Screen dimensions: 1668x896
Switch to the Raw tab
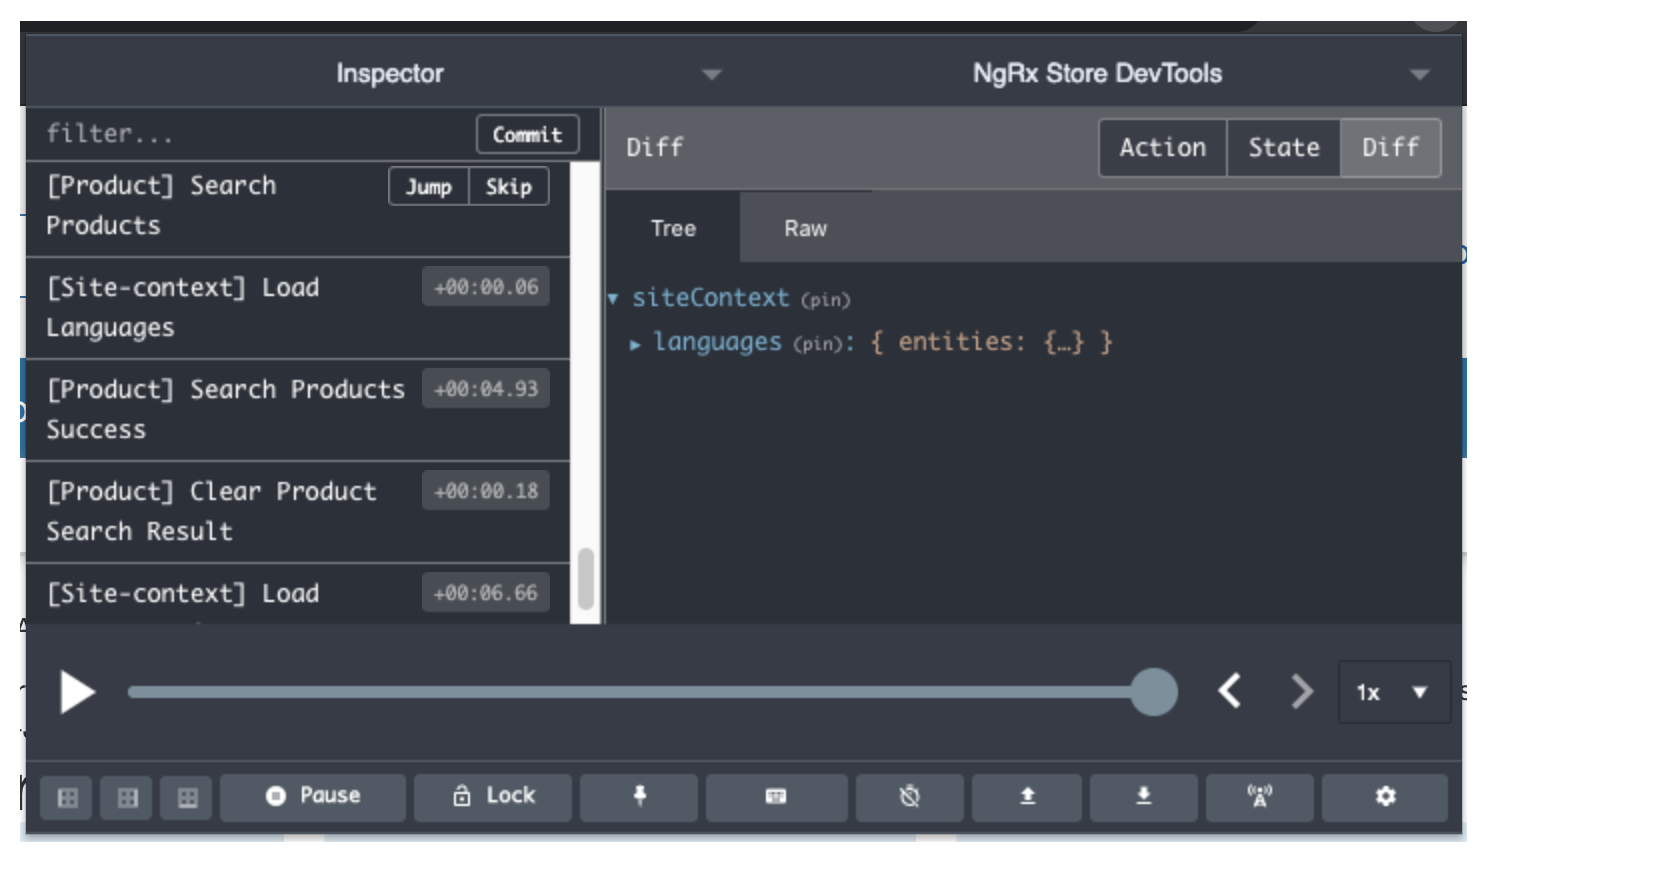click(805, 228)
